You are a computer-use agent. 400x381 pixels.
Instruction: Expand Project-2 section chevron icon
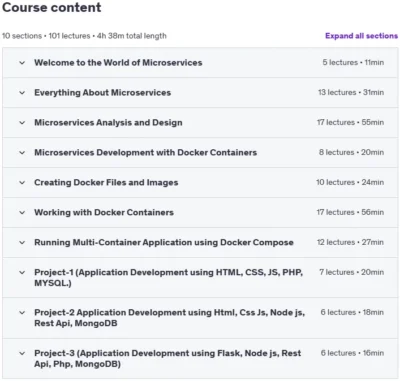(22, 313)
